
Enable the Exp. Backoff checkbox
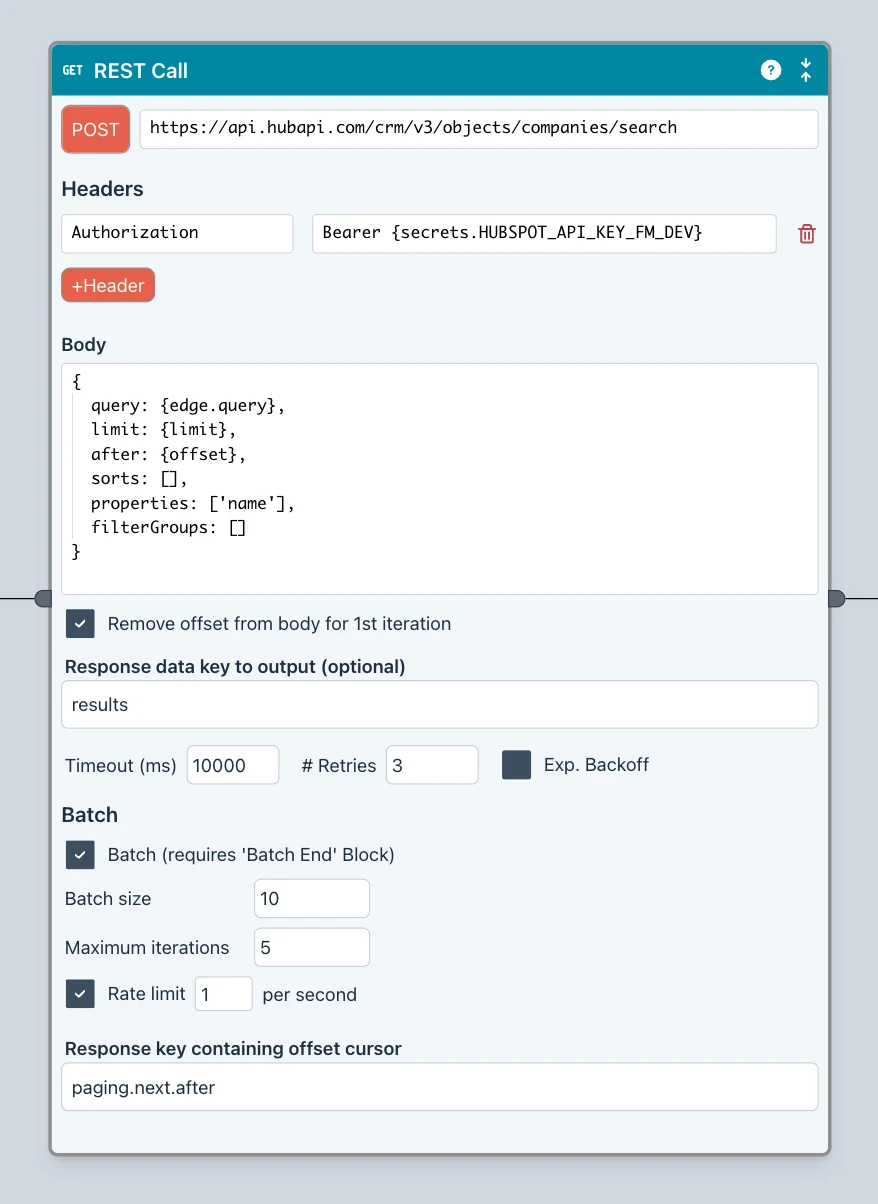(516, 765)
